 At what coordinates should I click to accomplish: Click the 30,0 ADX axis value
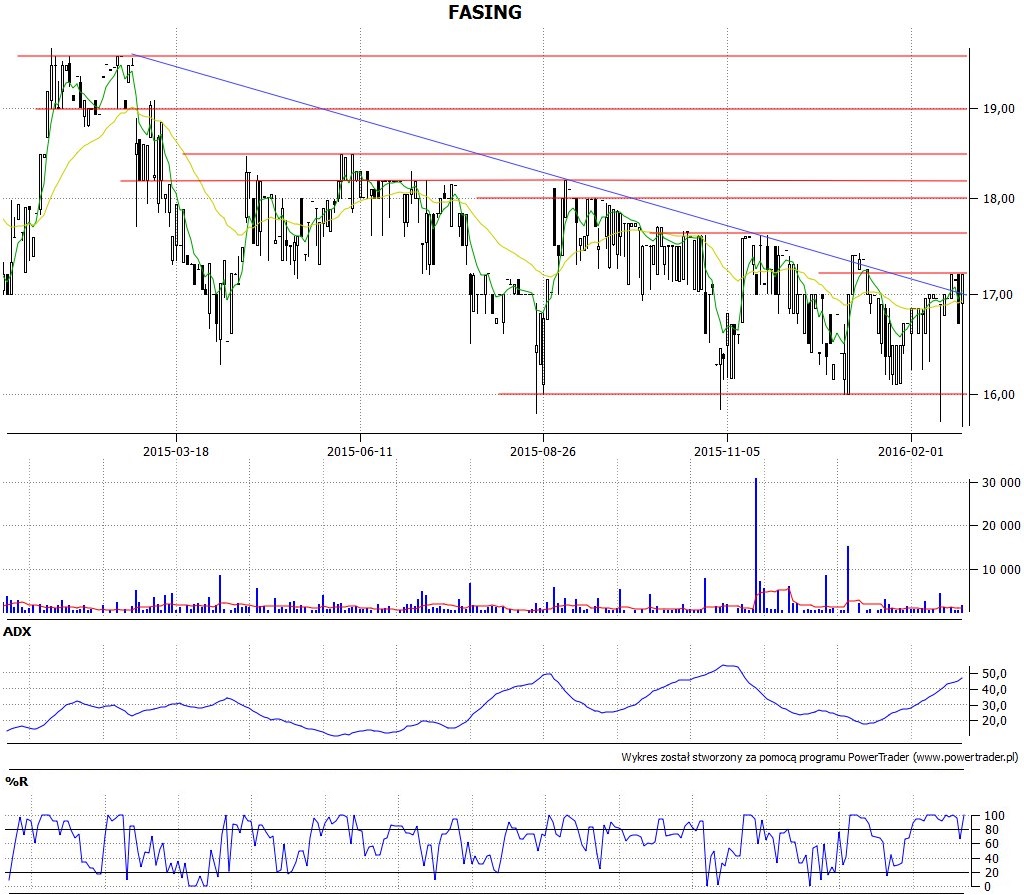click(995, 706)
